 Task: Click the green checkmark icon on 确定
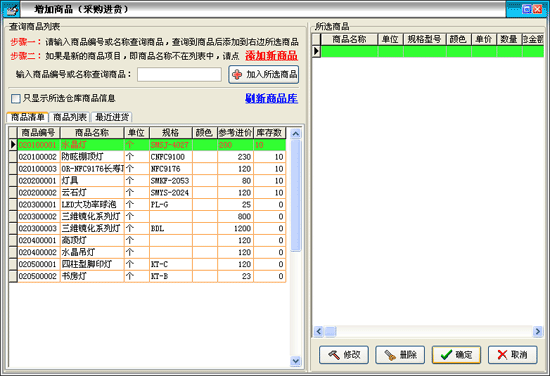(446, 355)
